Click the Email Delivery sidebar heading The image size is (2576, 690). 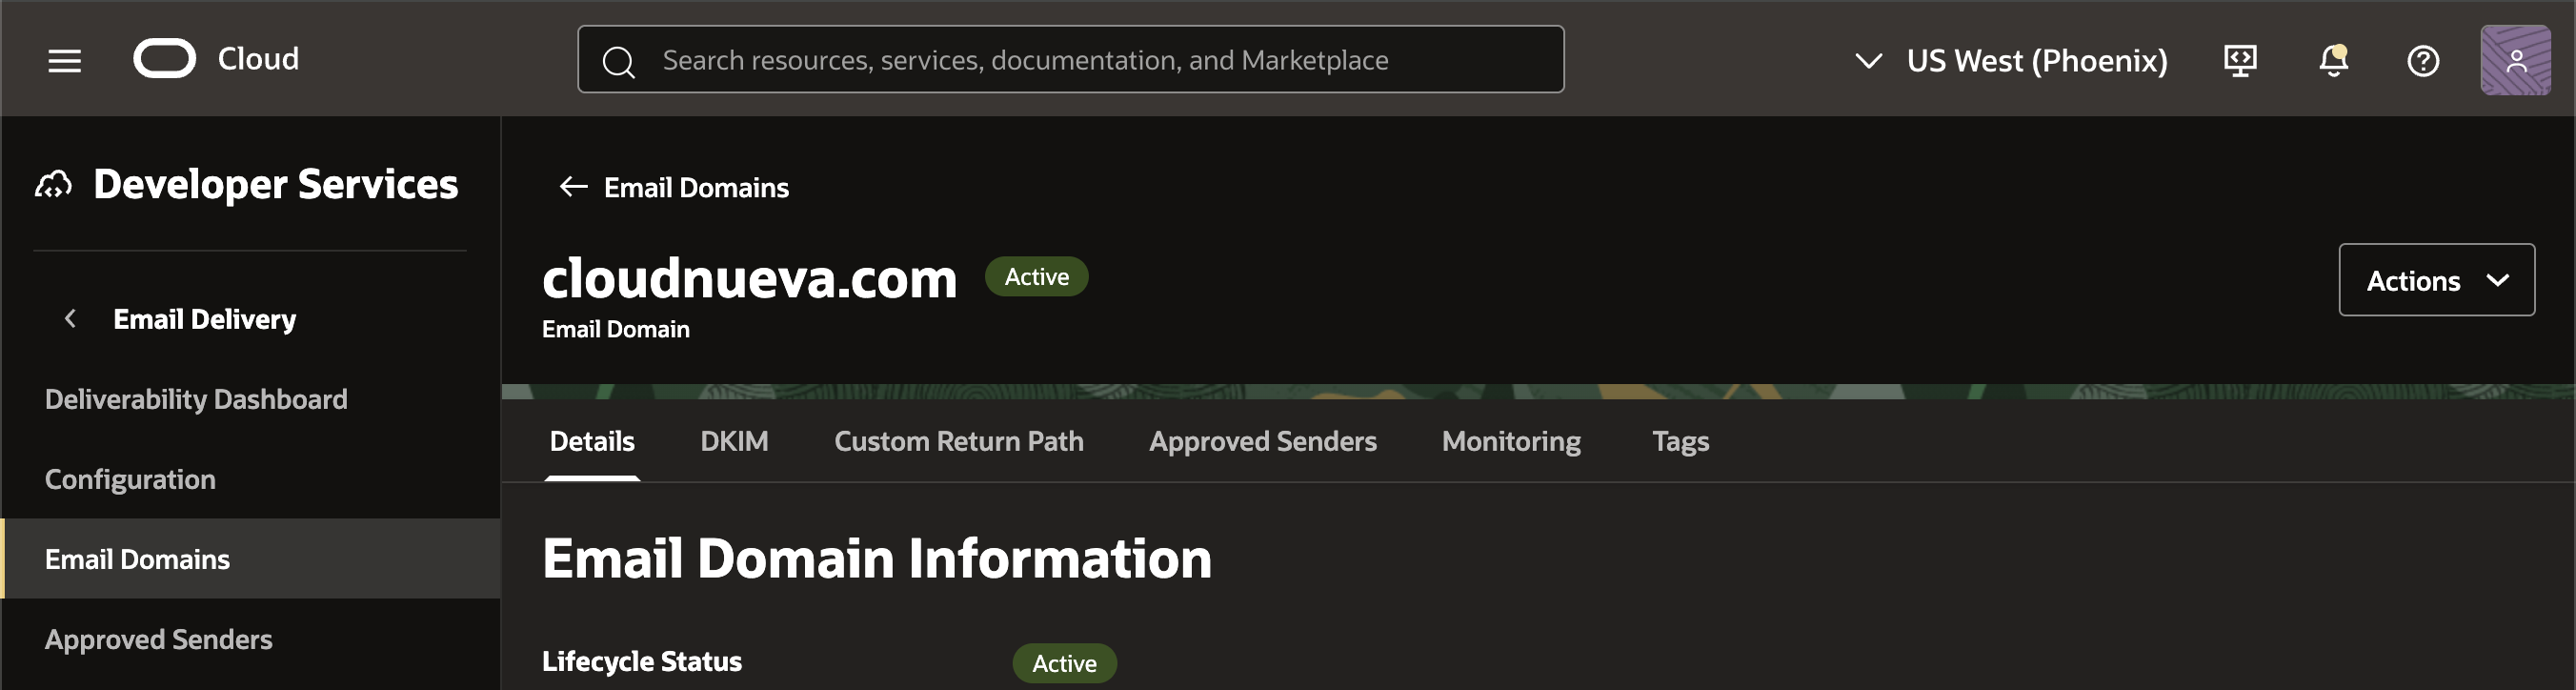(x=204, y=319)
